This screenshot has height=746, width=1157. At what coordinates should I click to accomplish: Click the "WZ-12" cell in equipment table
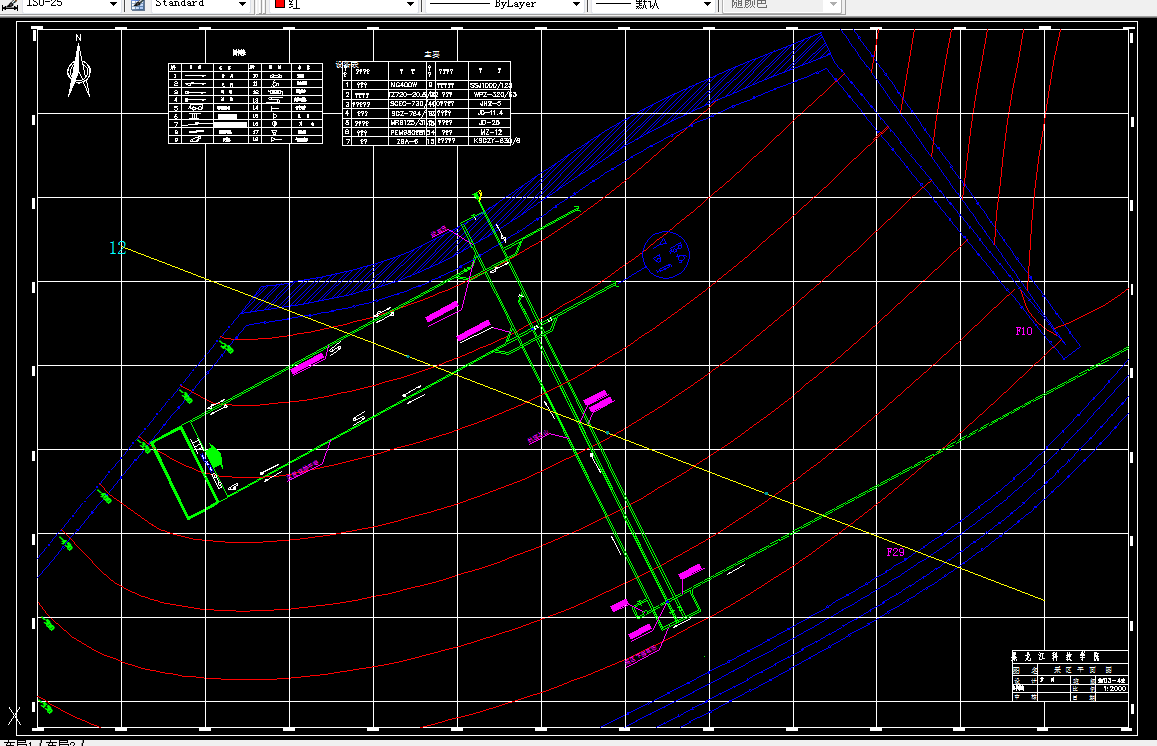(491, 132)
